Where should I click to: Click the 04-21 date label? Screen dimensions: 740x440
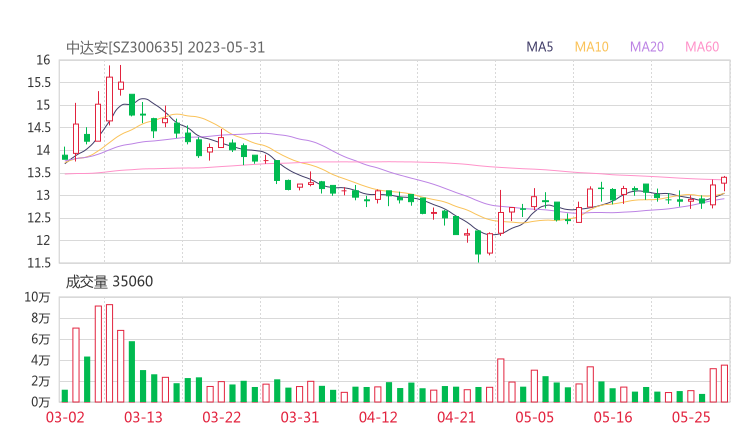click(x=456, y=417)
